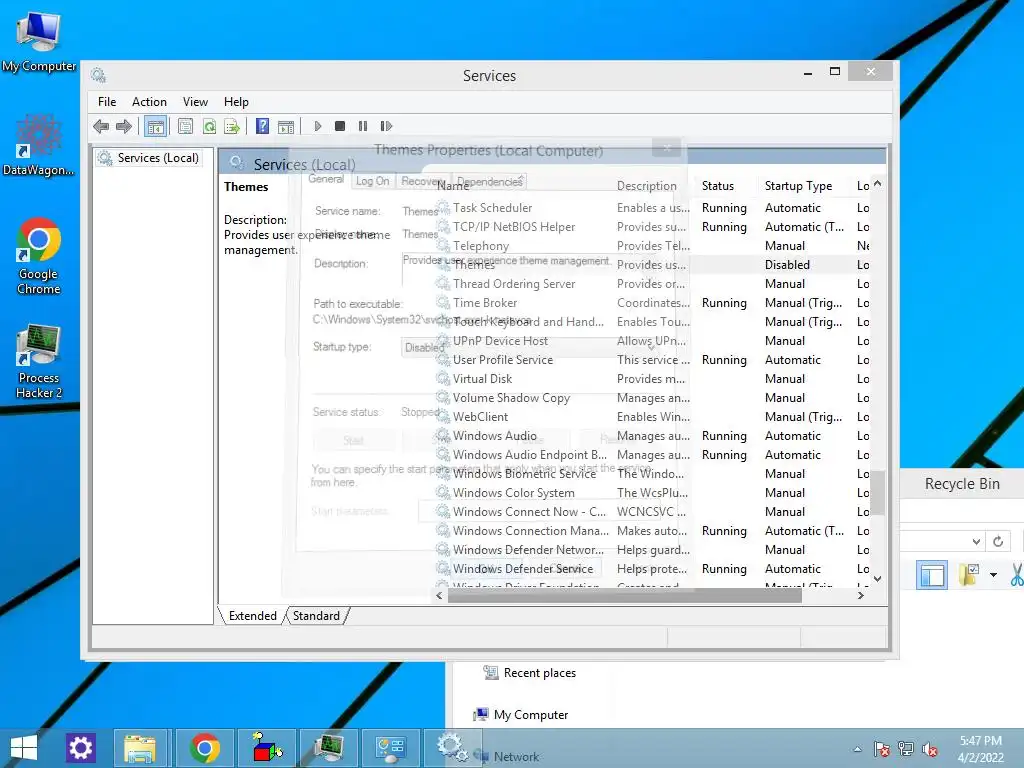Click the vertical scrollbar down arrow
Image resolution: width=1024 pixels, height=768 pixels.
878,578
